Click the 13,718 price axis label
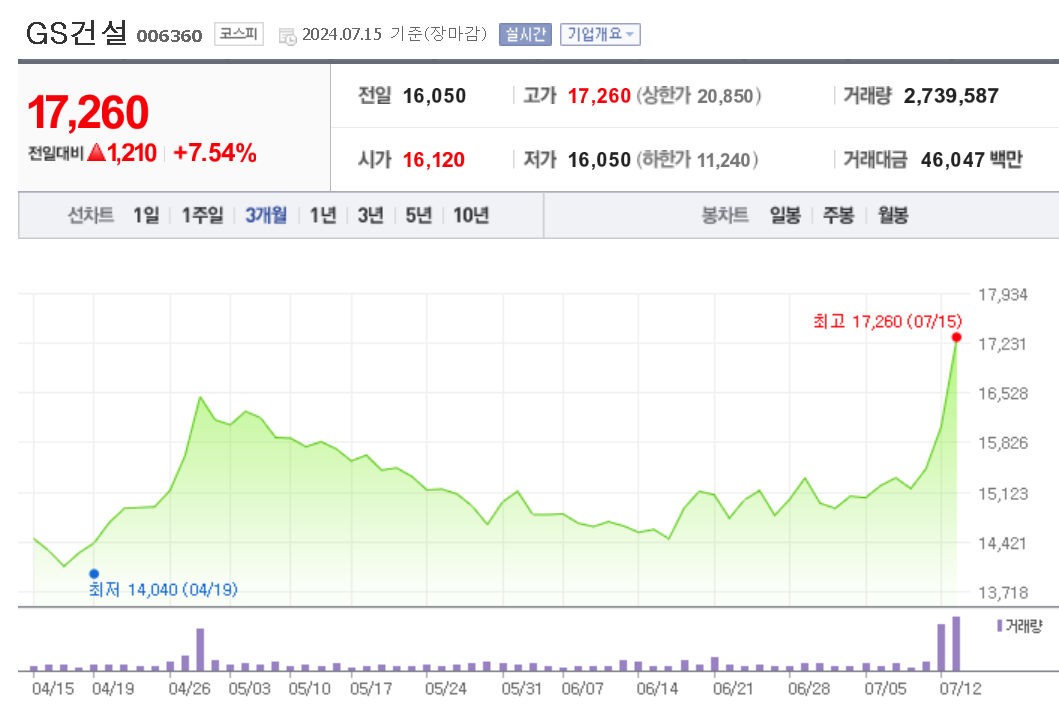The image size is (1059, 716). tap(1003, 593)
